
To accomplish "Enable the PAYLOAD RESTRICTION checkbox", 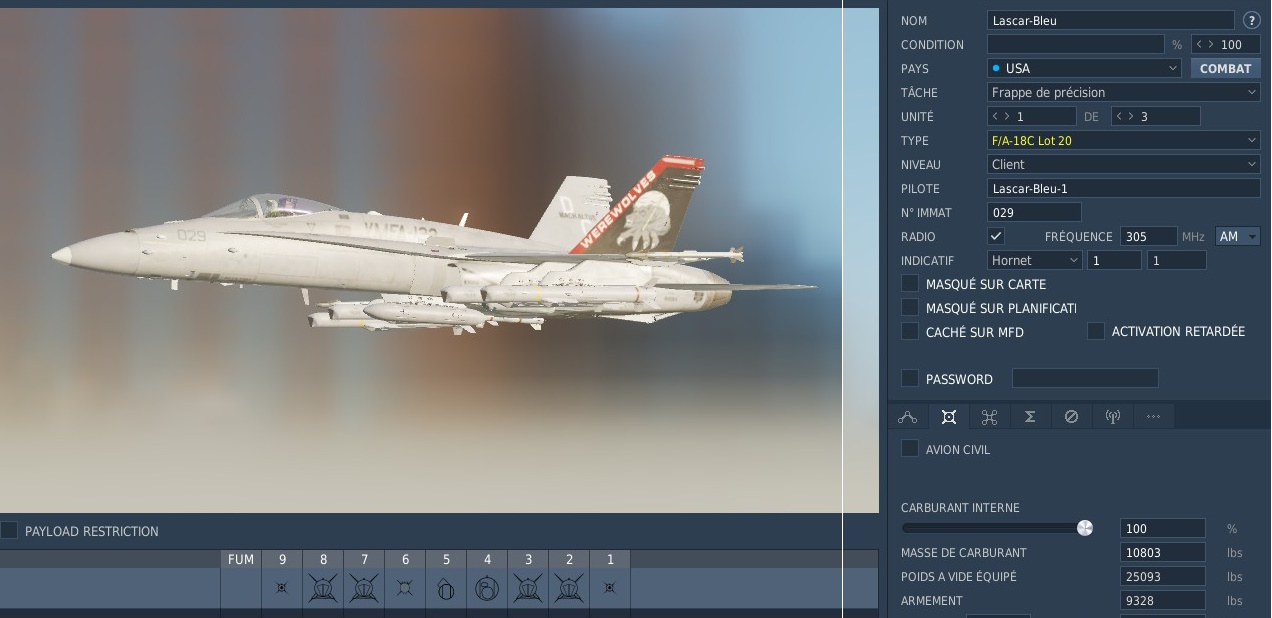I will pos(9,530).
